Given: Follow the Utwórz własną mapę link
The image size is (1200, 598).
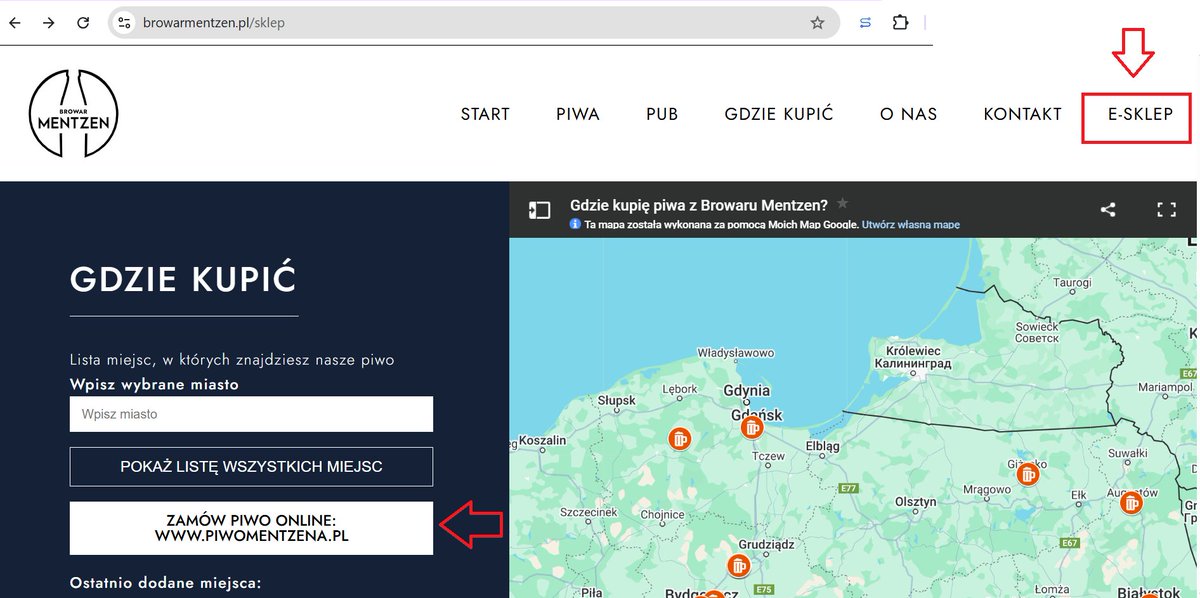Looking at the screenshot, I should [x=910, y=225].
